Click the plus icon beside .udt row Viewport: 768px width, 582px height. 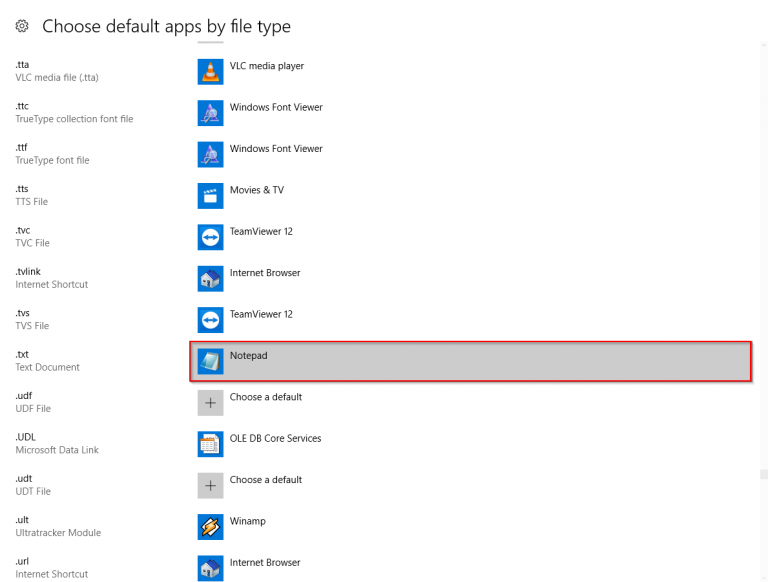pos(210,486)
